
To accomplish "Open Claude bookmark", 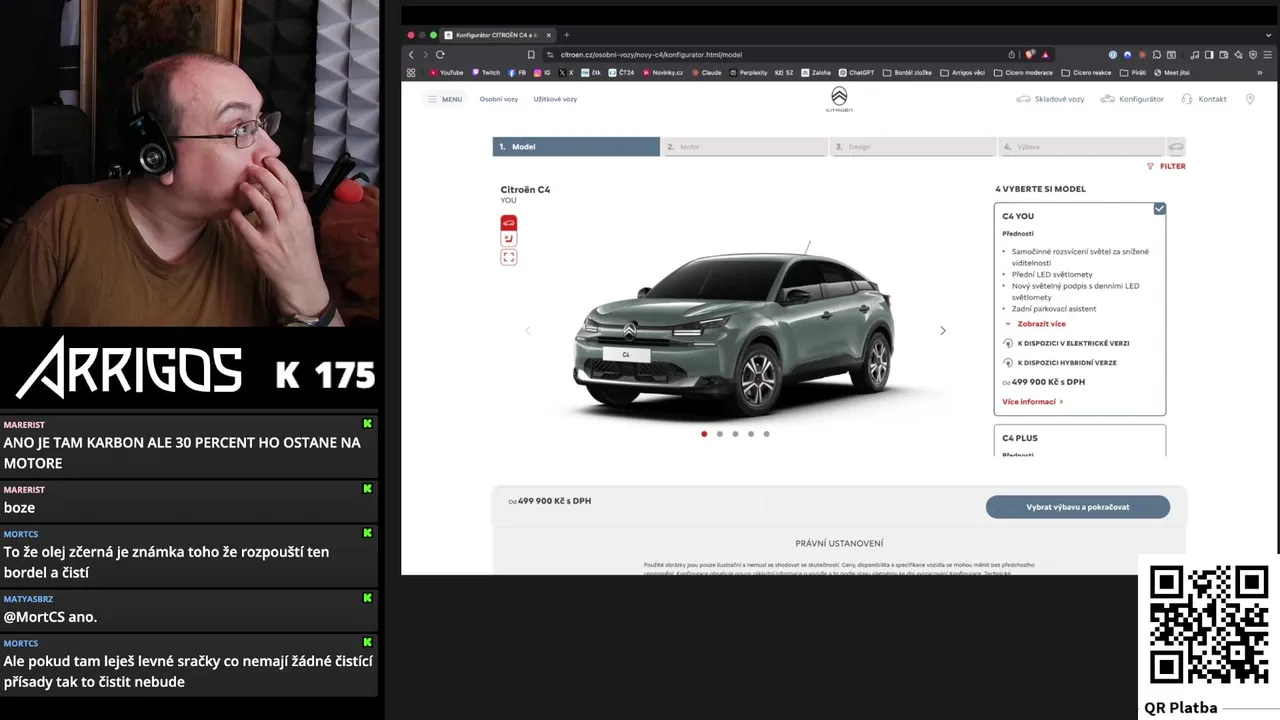I will click(x=706, y=72).
